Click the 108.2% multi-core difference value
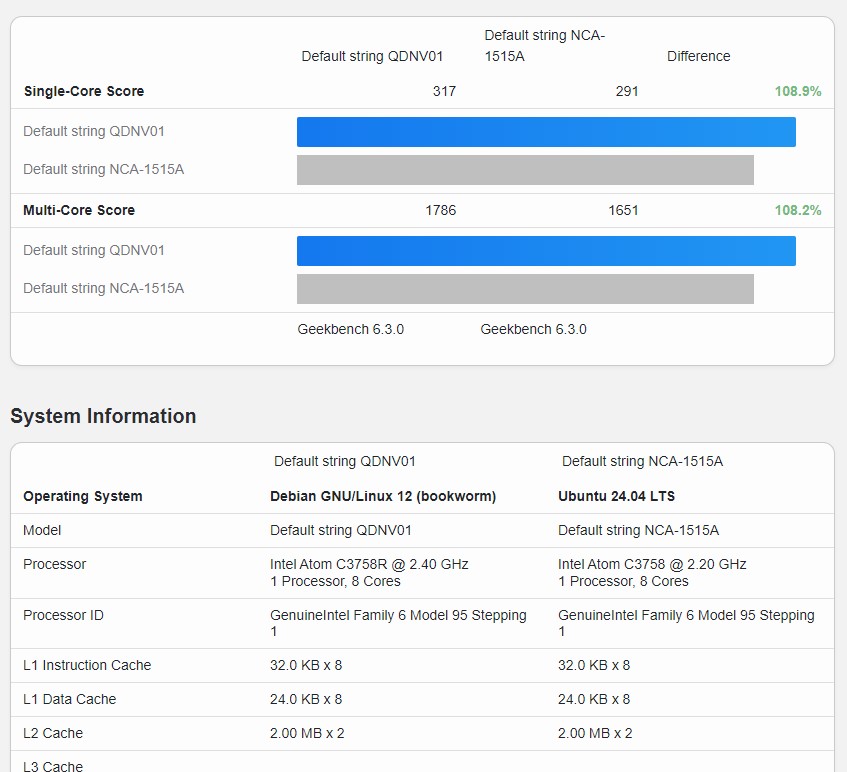Viewport: 847px width, 772px height. 797,210
